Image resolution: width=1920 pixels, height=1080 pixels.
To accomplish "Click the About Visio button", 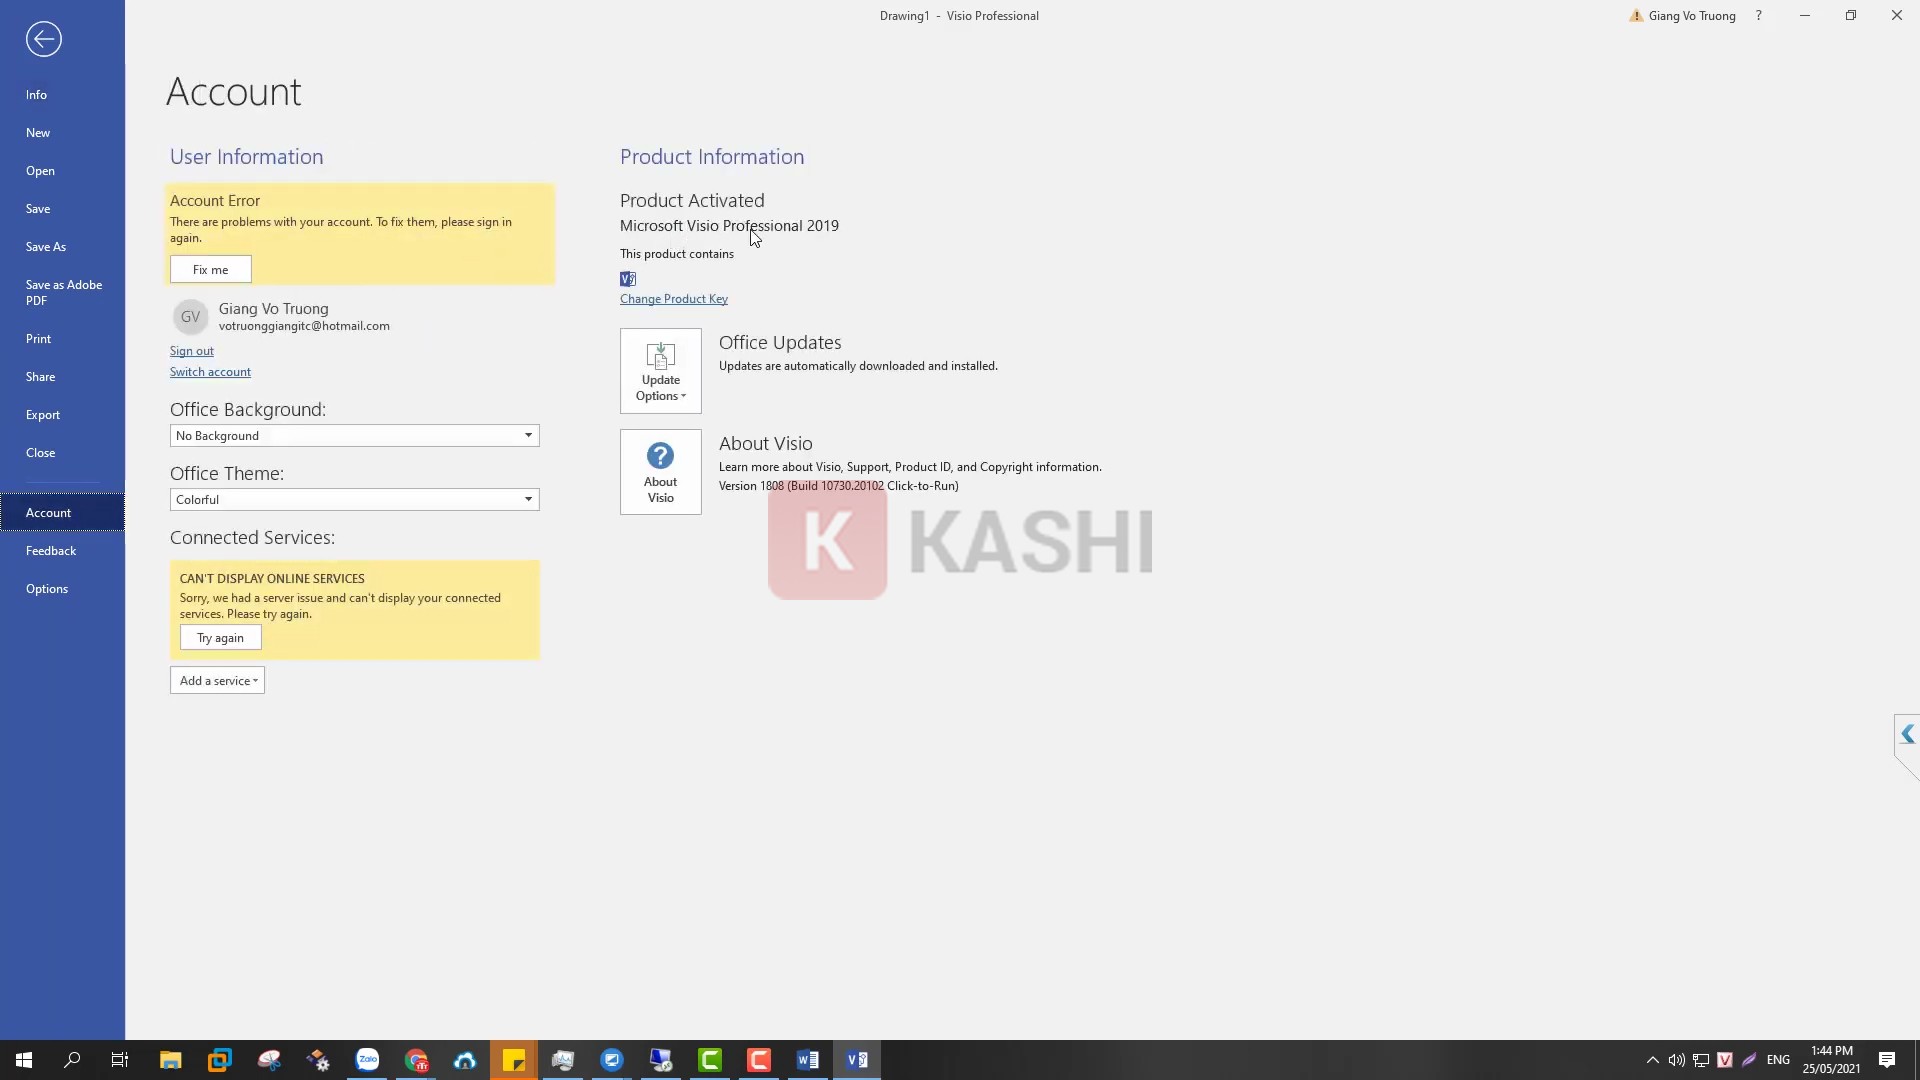I will (x=660, y=472).
